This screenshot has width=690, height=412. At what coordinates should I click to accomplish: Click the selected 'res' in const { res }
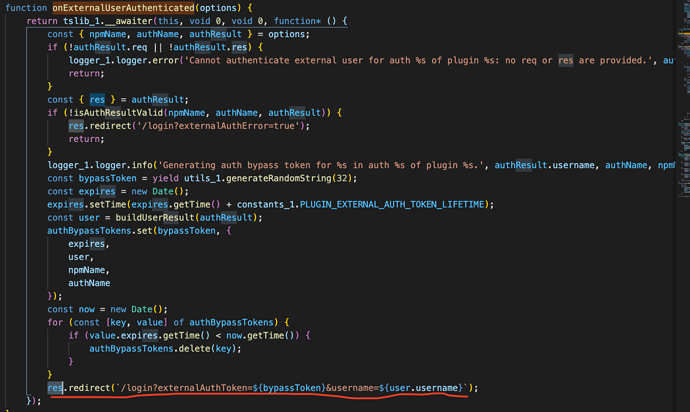[x=97, y=100]
